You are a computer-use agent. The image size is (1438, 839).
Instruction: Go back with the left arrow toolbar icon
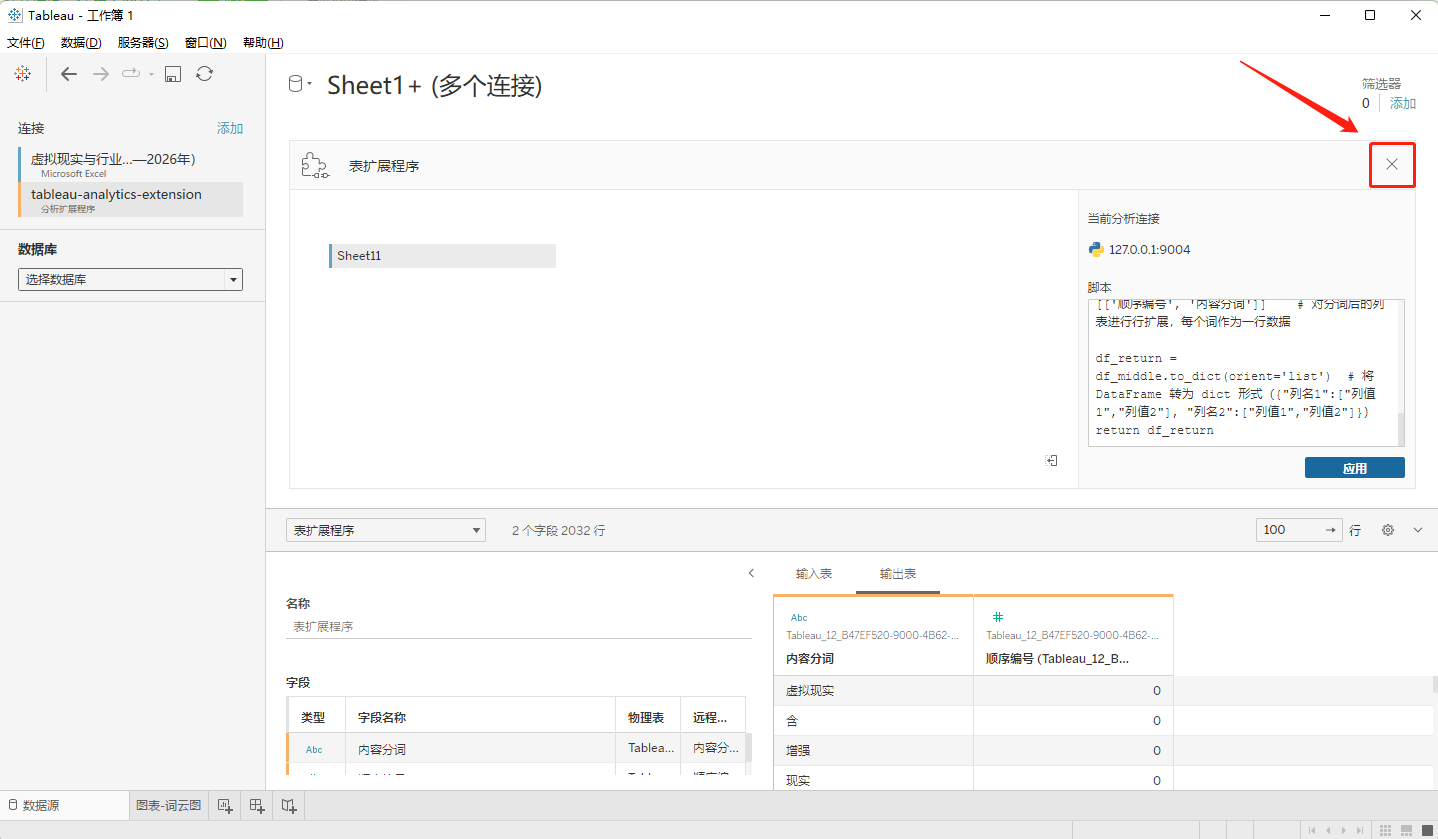pyautogui.click(x=69, y=74)
